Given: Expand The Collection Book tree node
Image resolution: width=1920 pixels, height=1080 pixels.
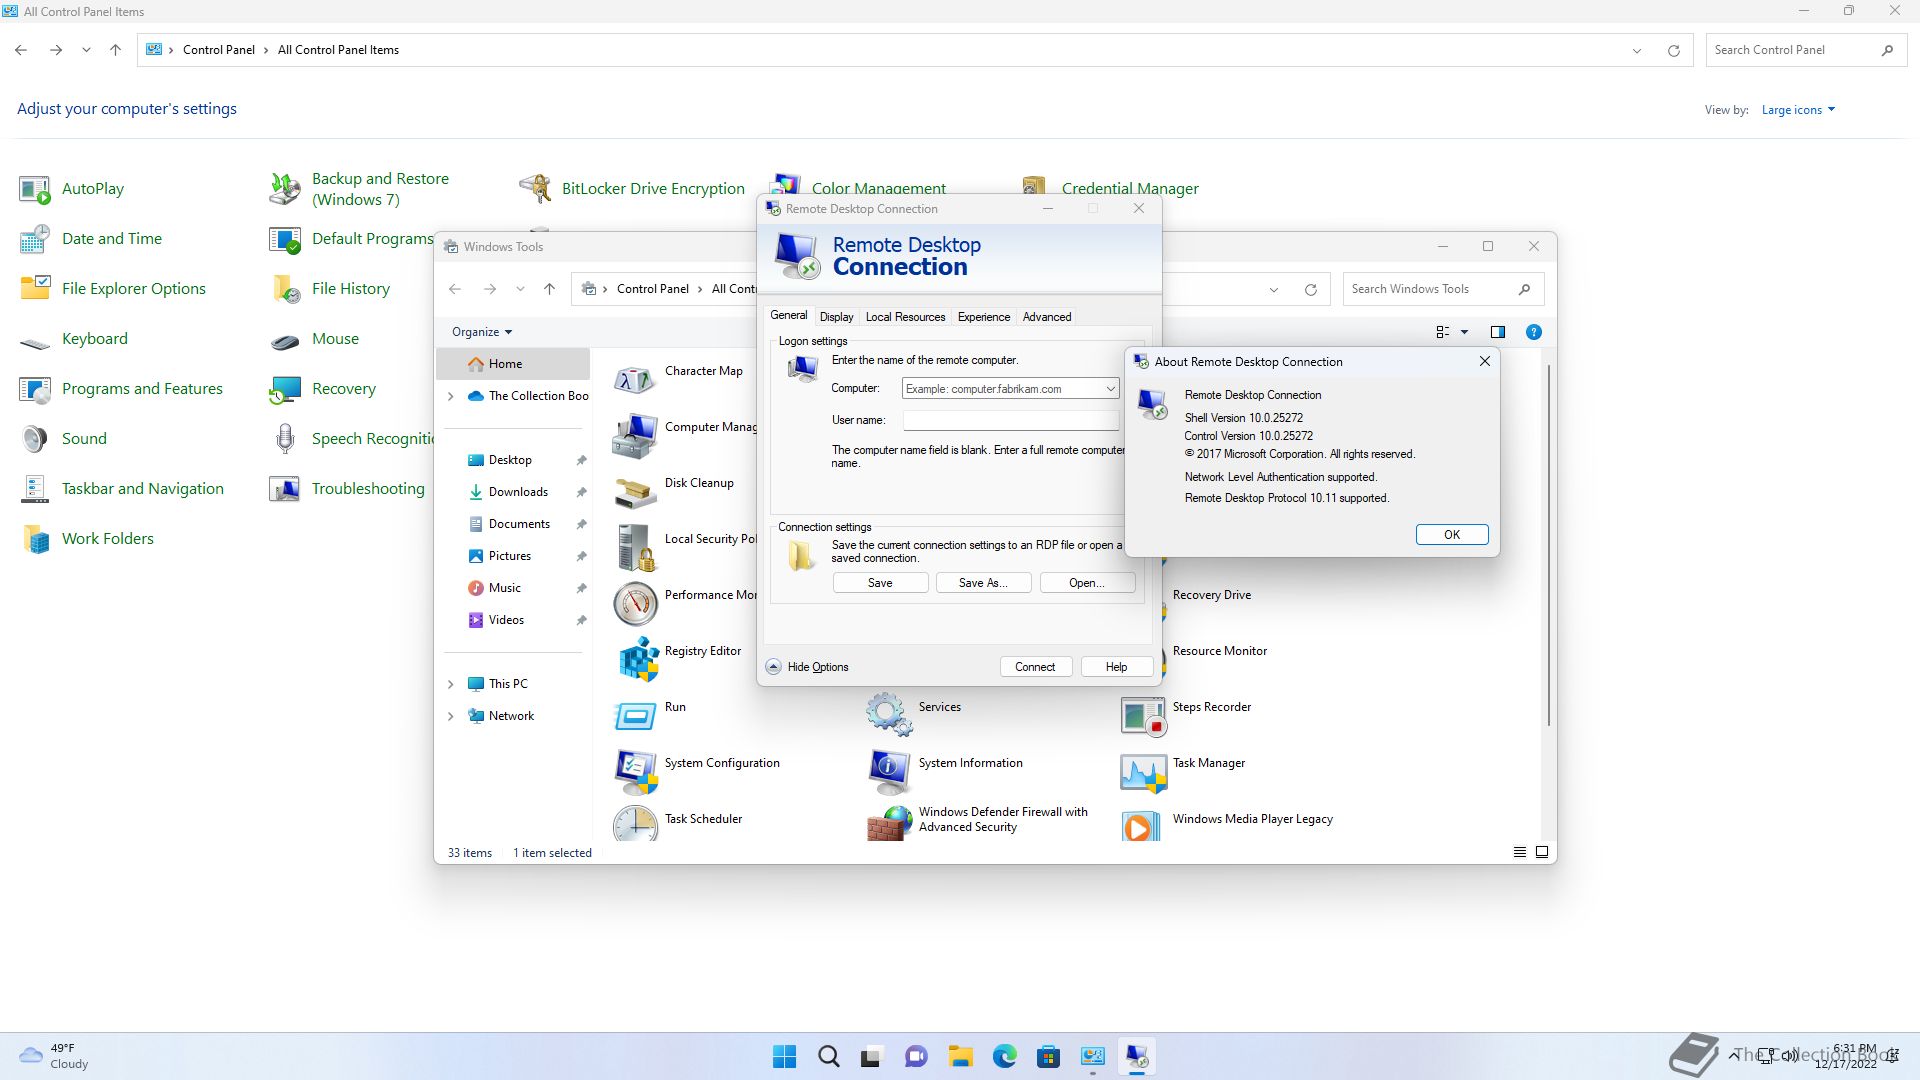Looking at the screenshot, I should (450, 396).
